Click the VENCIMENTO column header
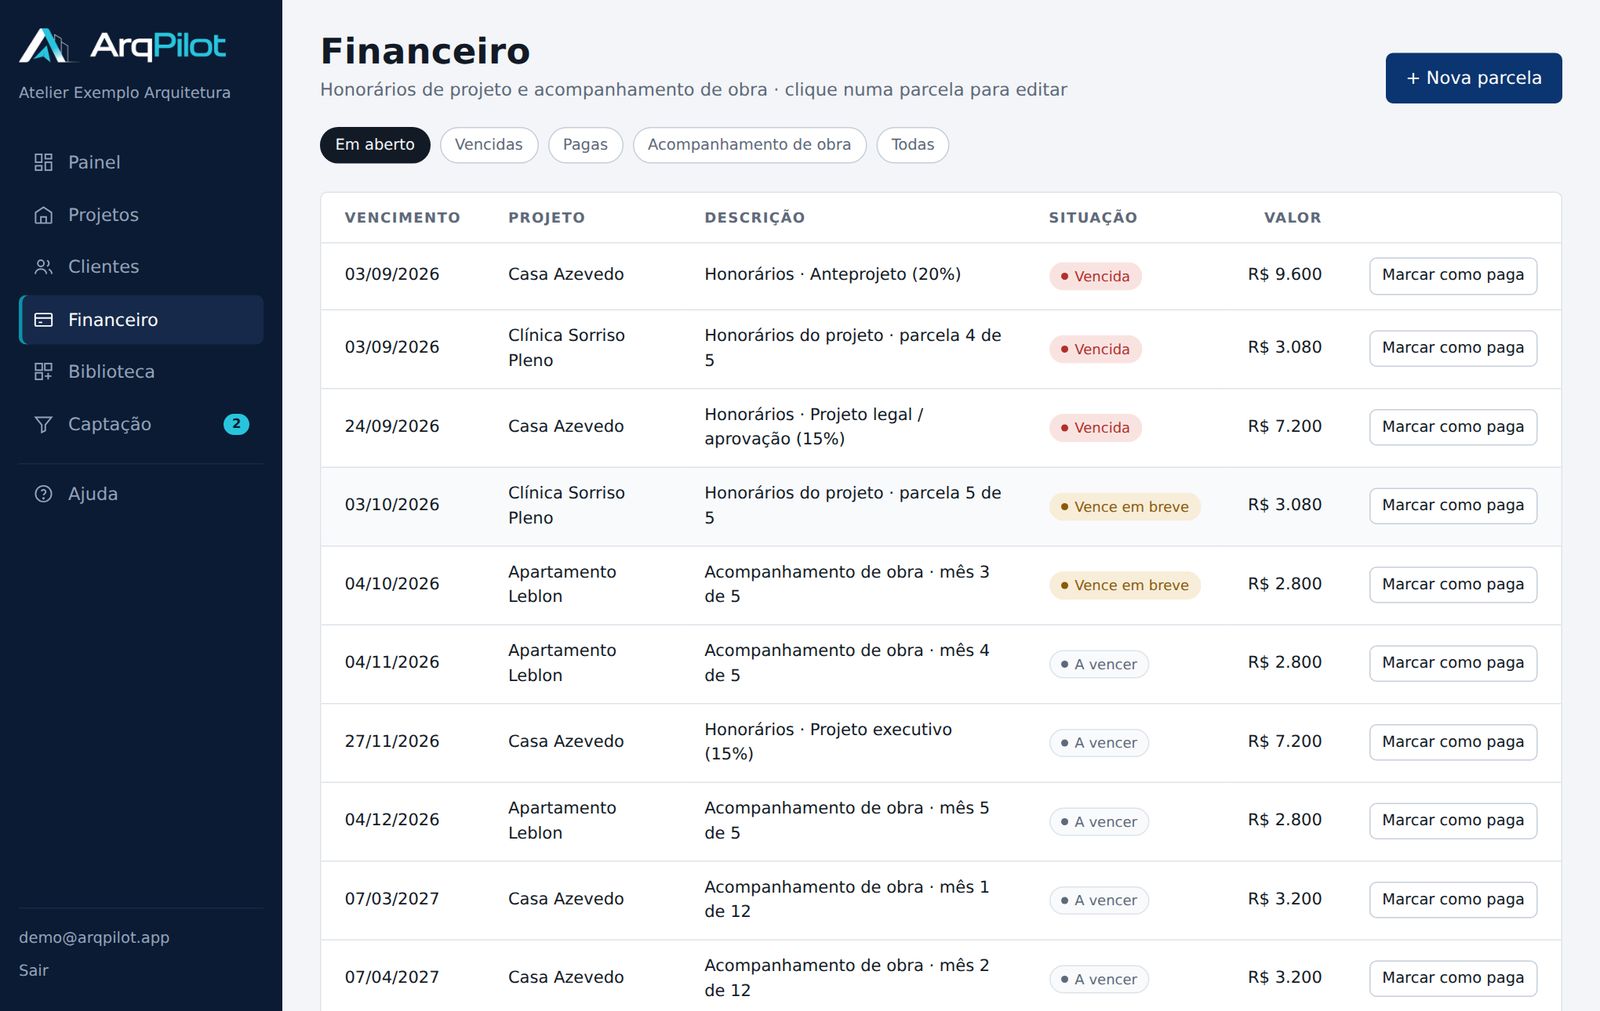The height and width of the screenshot is (1011, 1600). [403, 218]
